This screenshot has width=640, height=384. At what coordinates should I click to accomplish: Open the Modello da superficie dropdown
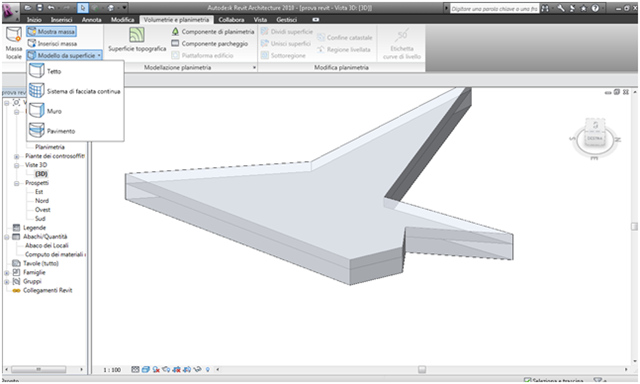coord(64,55)
